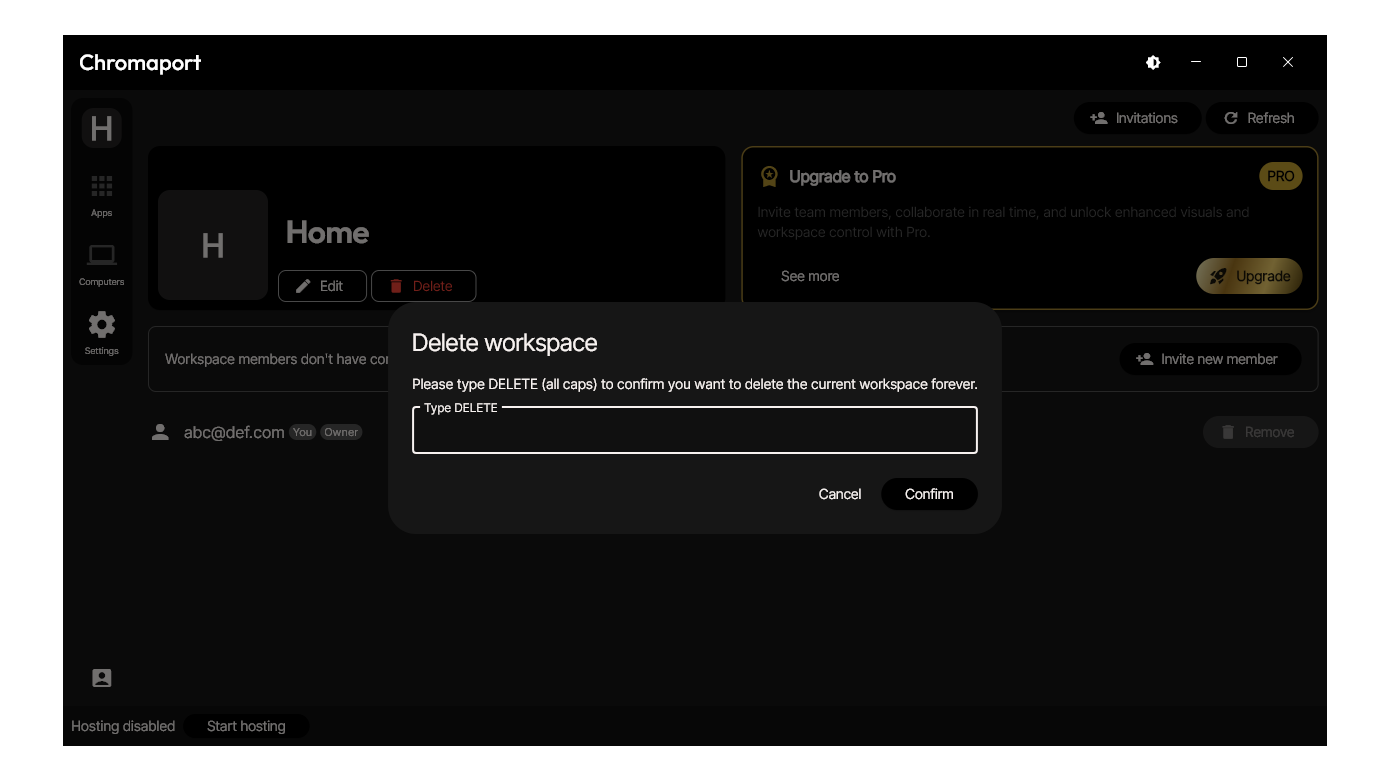Click the red Delete workspace button
The image size is (1390, 782).
423,286
